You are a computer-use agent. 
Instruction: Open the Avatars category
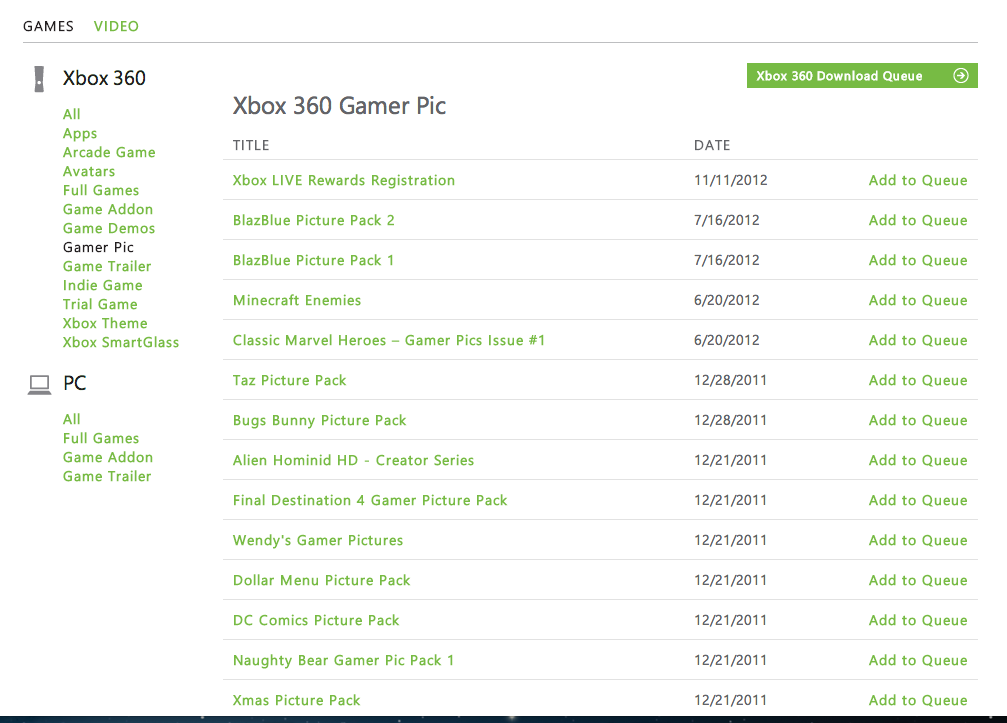point(89,171)
